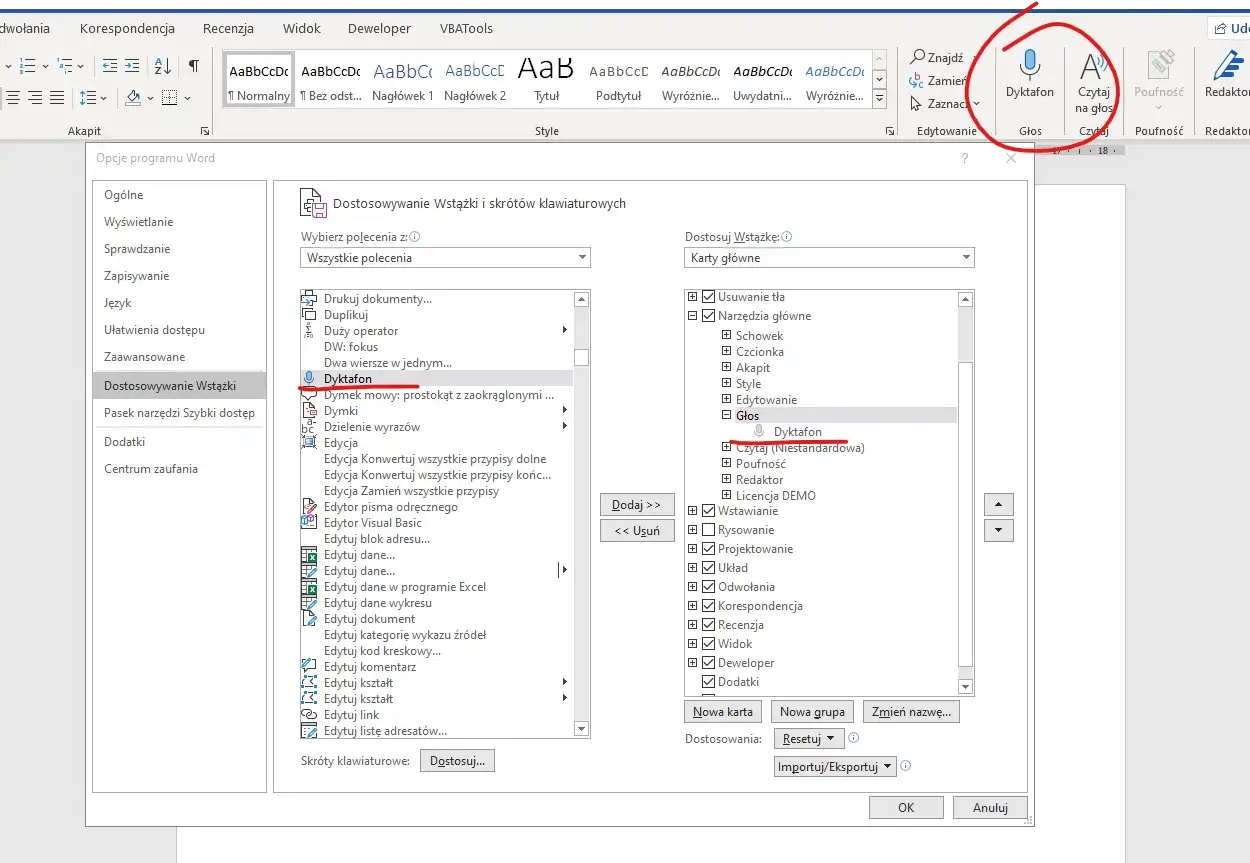1250x863 pixels.
Task: Click the move up arrow button
Action: tap(999, 504)
